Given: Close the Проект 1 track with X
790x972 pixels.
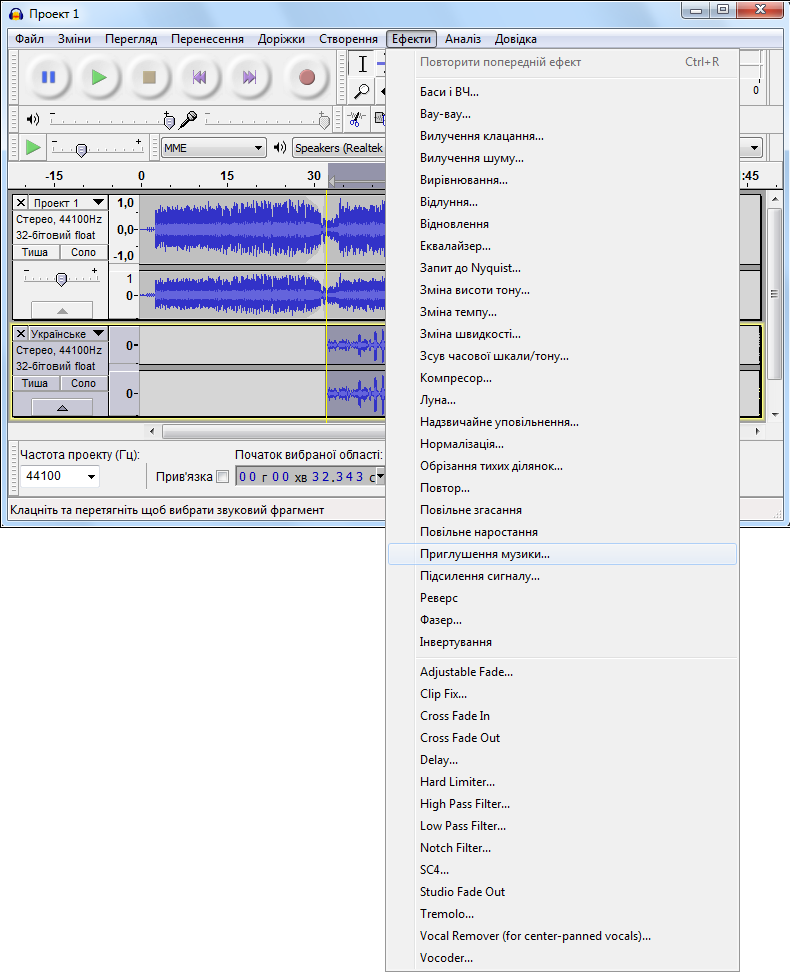Looking at the screenshot, I should pos(21,203).
